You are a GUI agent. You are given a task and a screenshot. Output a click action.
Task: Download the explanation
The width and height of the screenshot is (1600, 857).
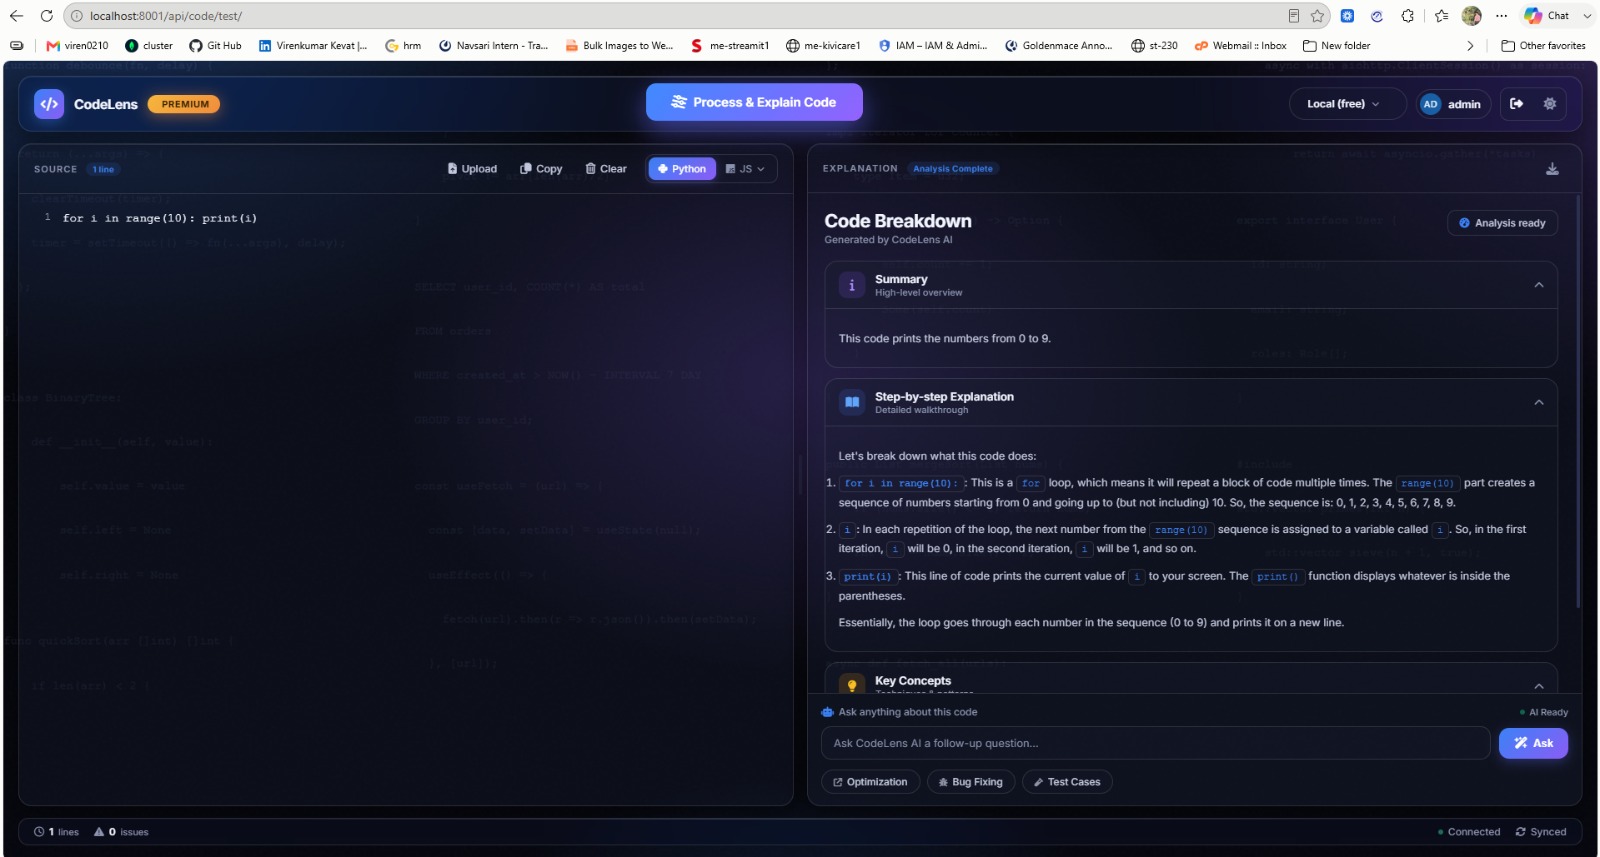[x=1552, y=169]
